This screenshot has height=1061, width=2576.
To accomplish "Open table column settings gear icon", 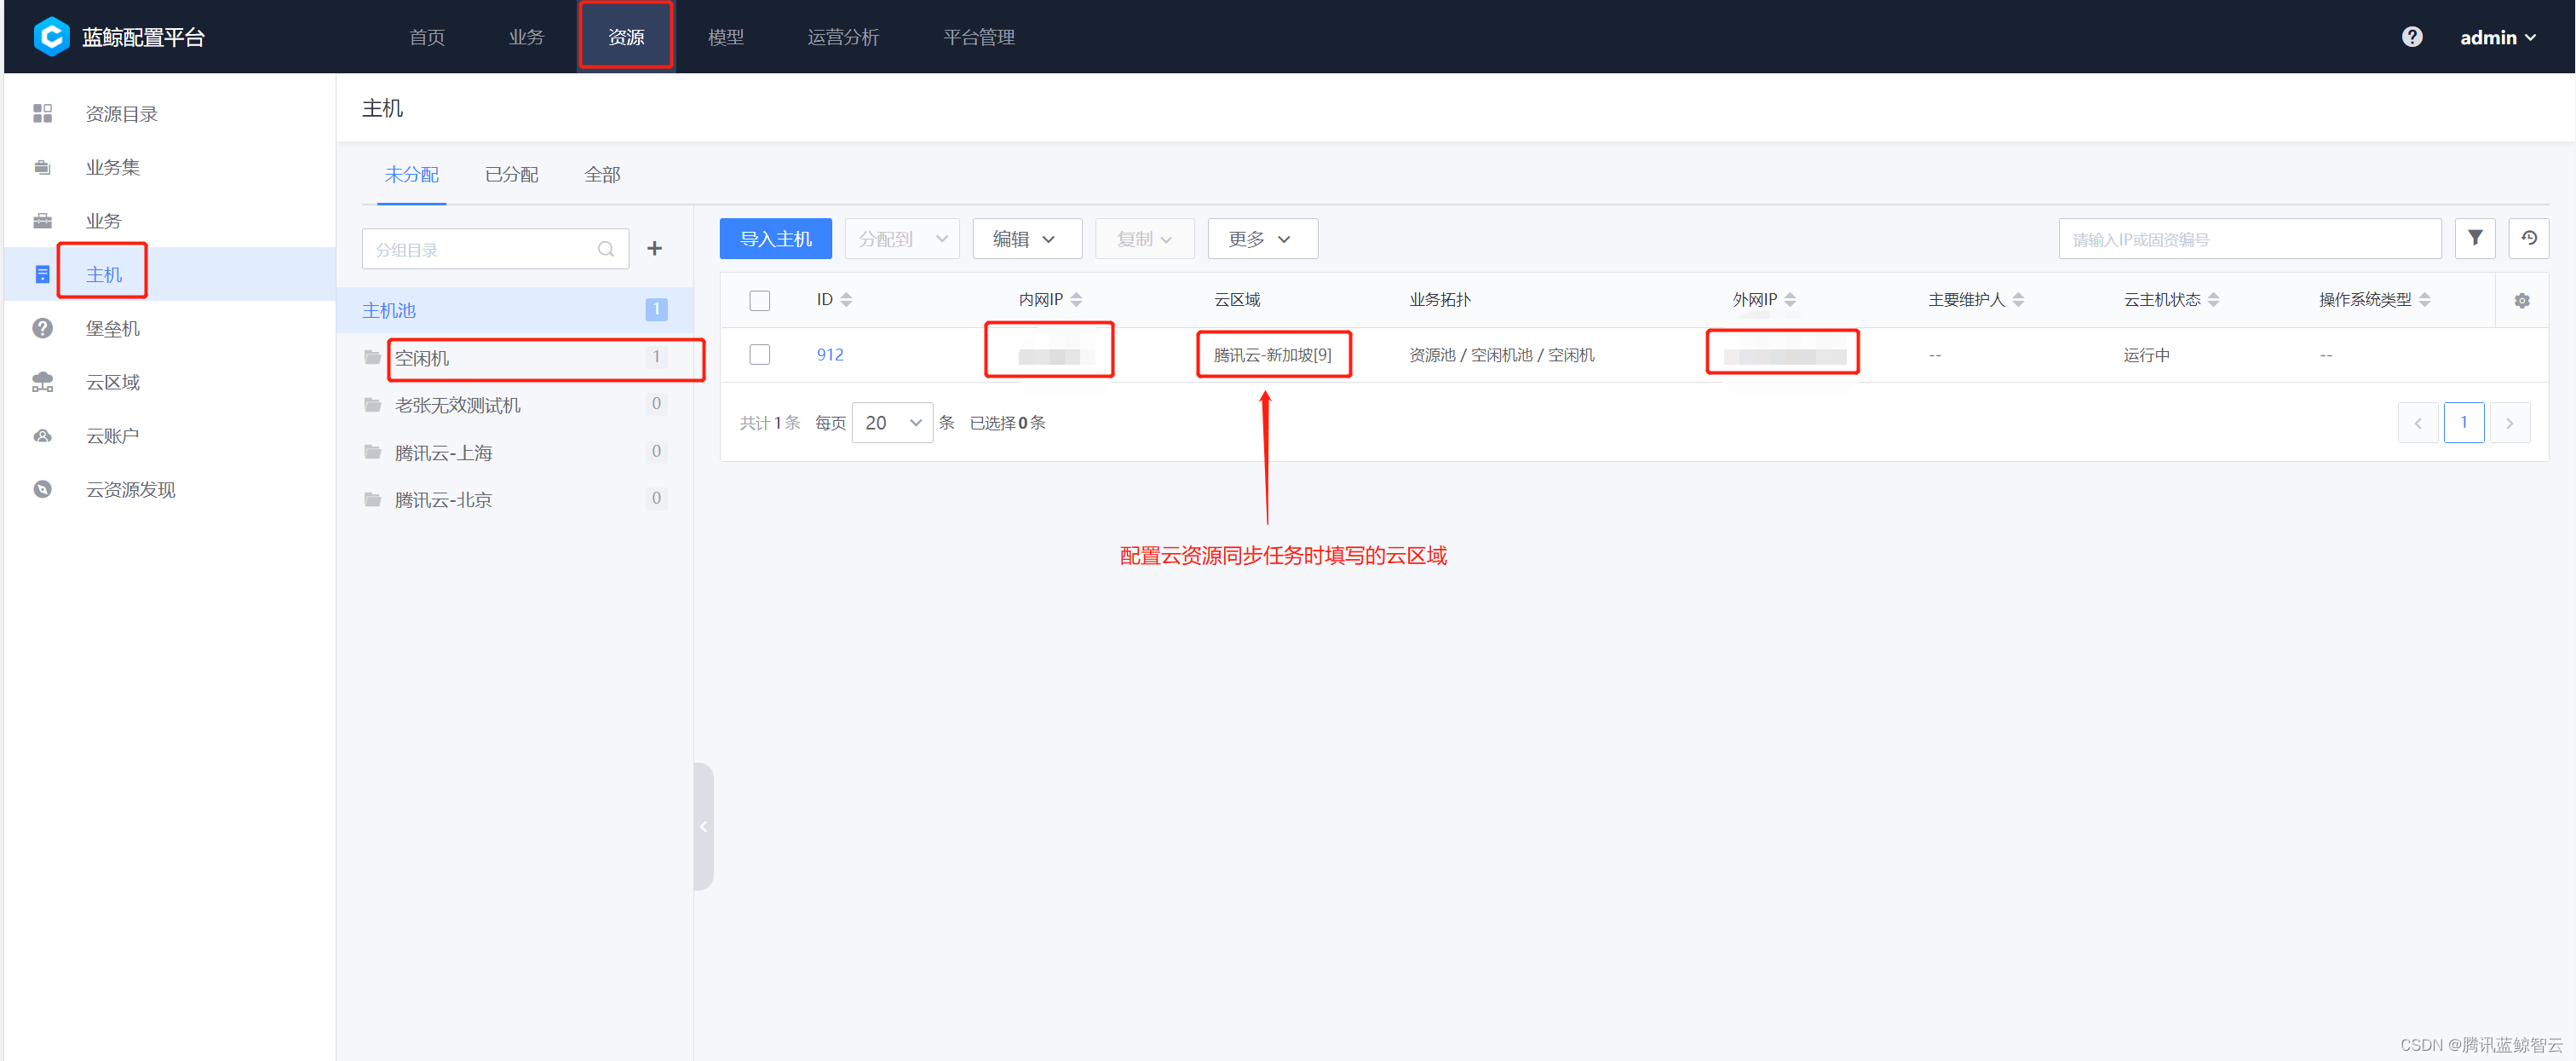I will pyautogui.click(x=2522, y=300).
